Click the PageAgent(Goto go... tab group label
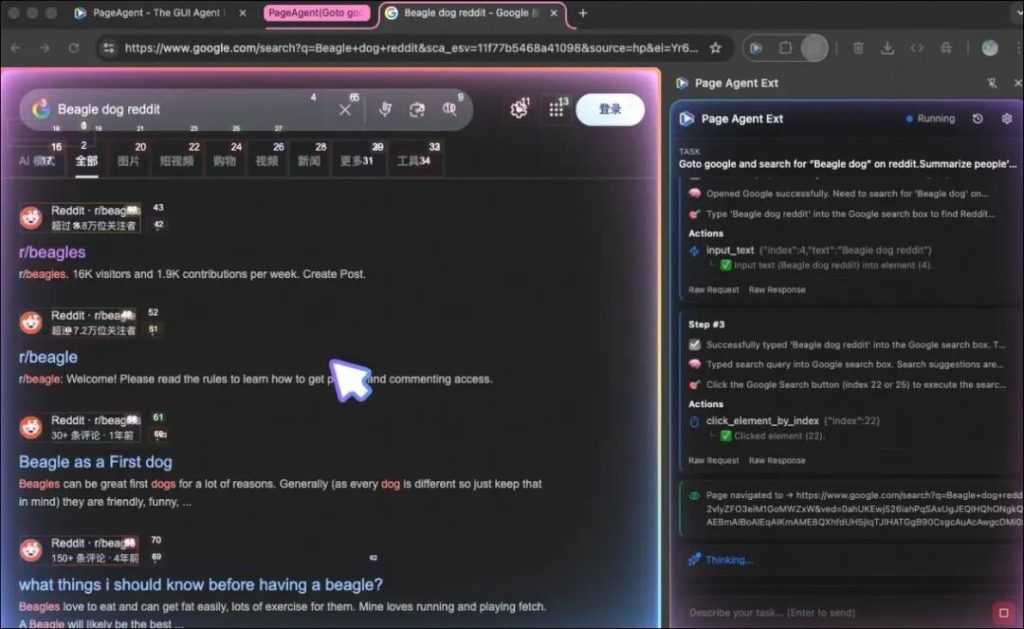 click(x=316, y=13)
